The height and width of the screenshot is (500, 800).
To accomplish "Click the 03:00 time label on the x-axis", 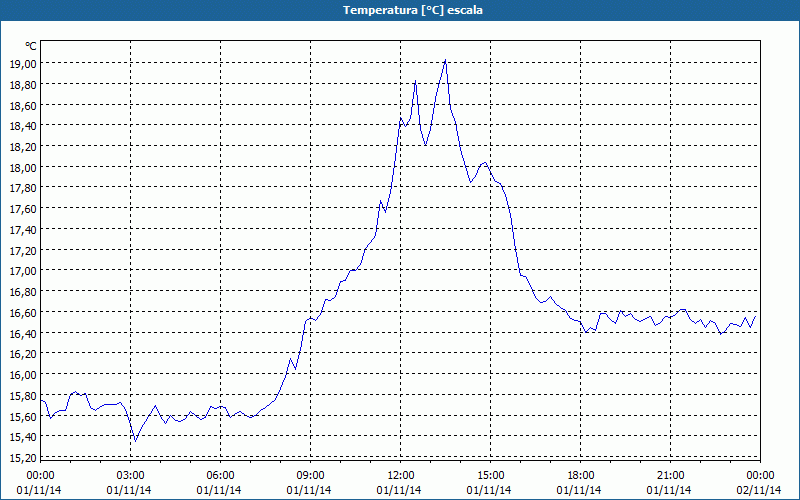I will [x=130, y=476].
